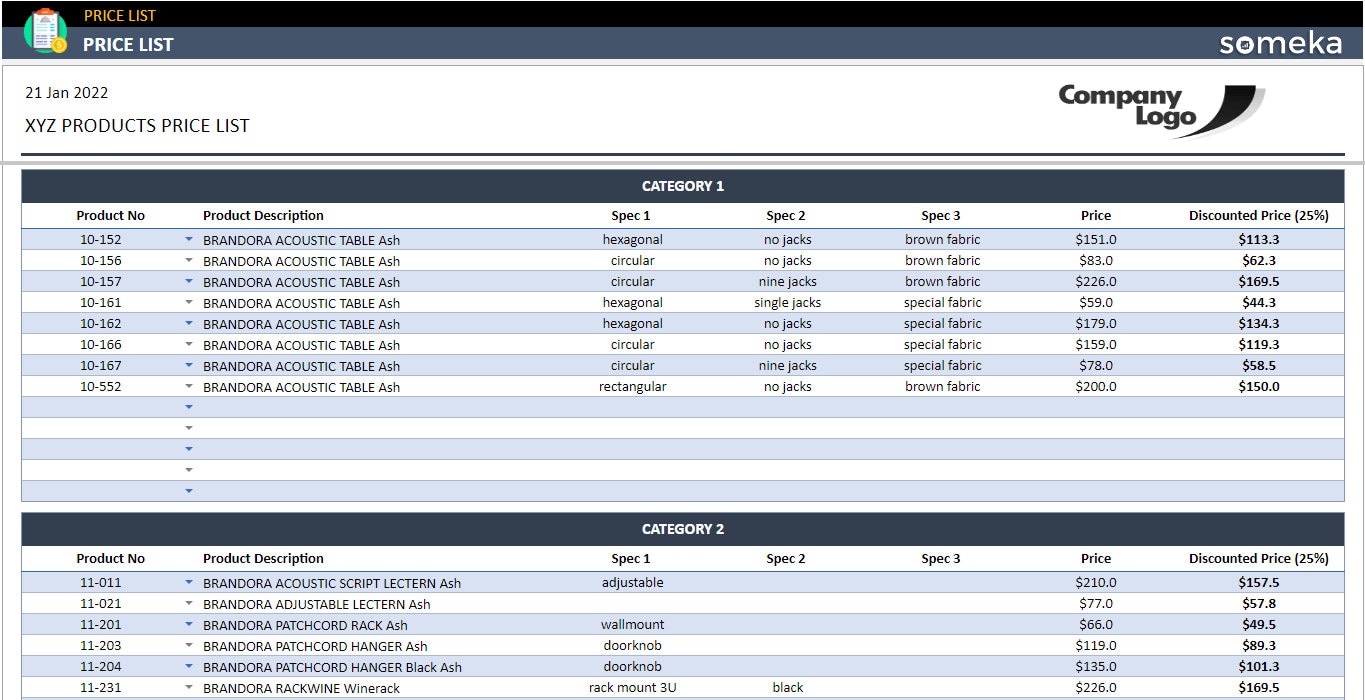The height and width of the screenshot is (700, 1365).
Task: Open the product dropdown for item 10-152
Action: coord(189,239)
